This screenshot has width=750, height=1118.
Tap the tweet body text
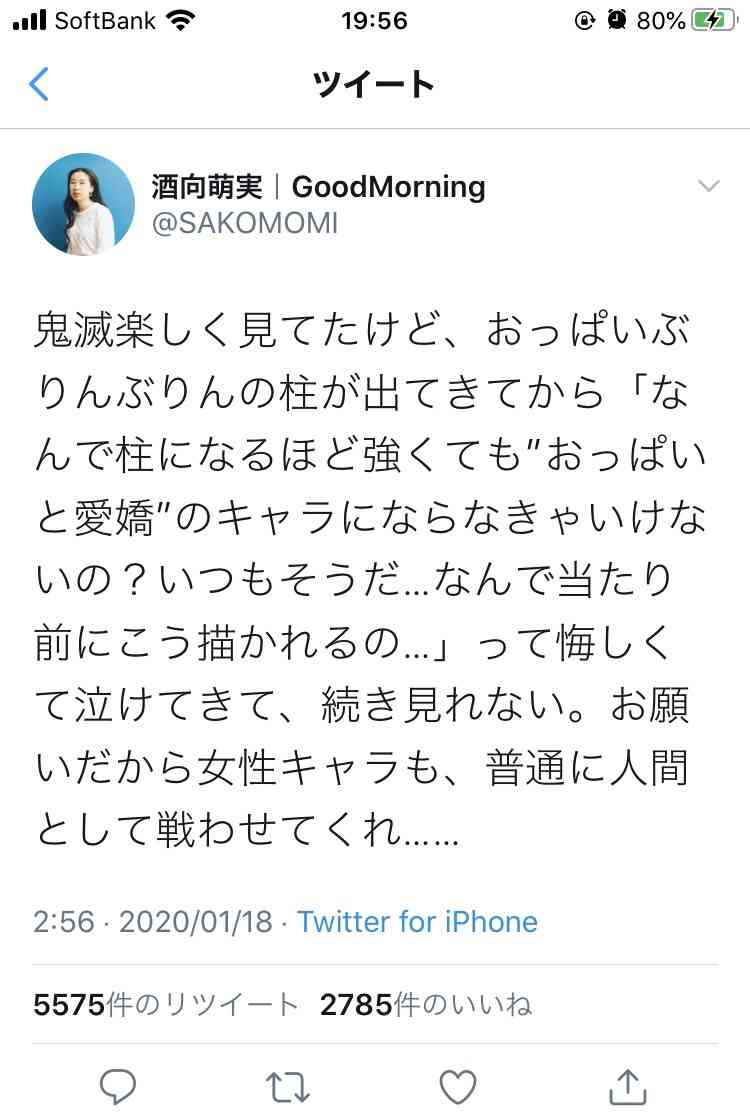(370, 579)
